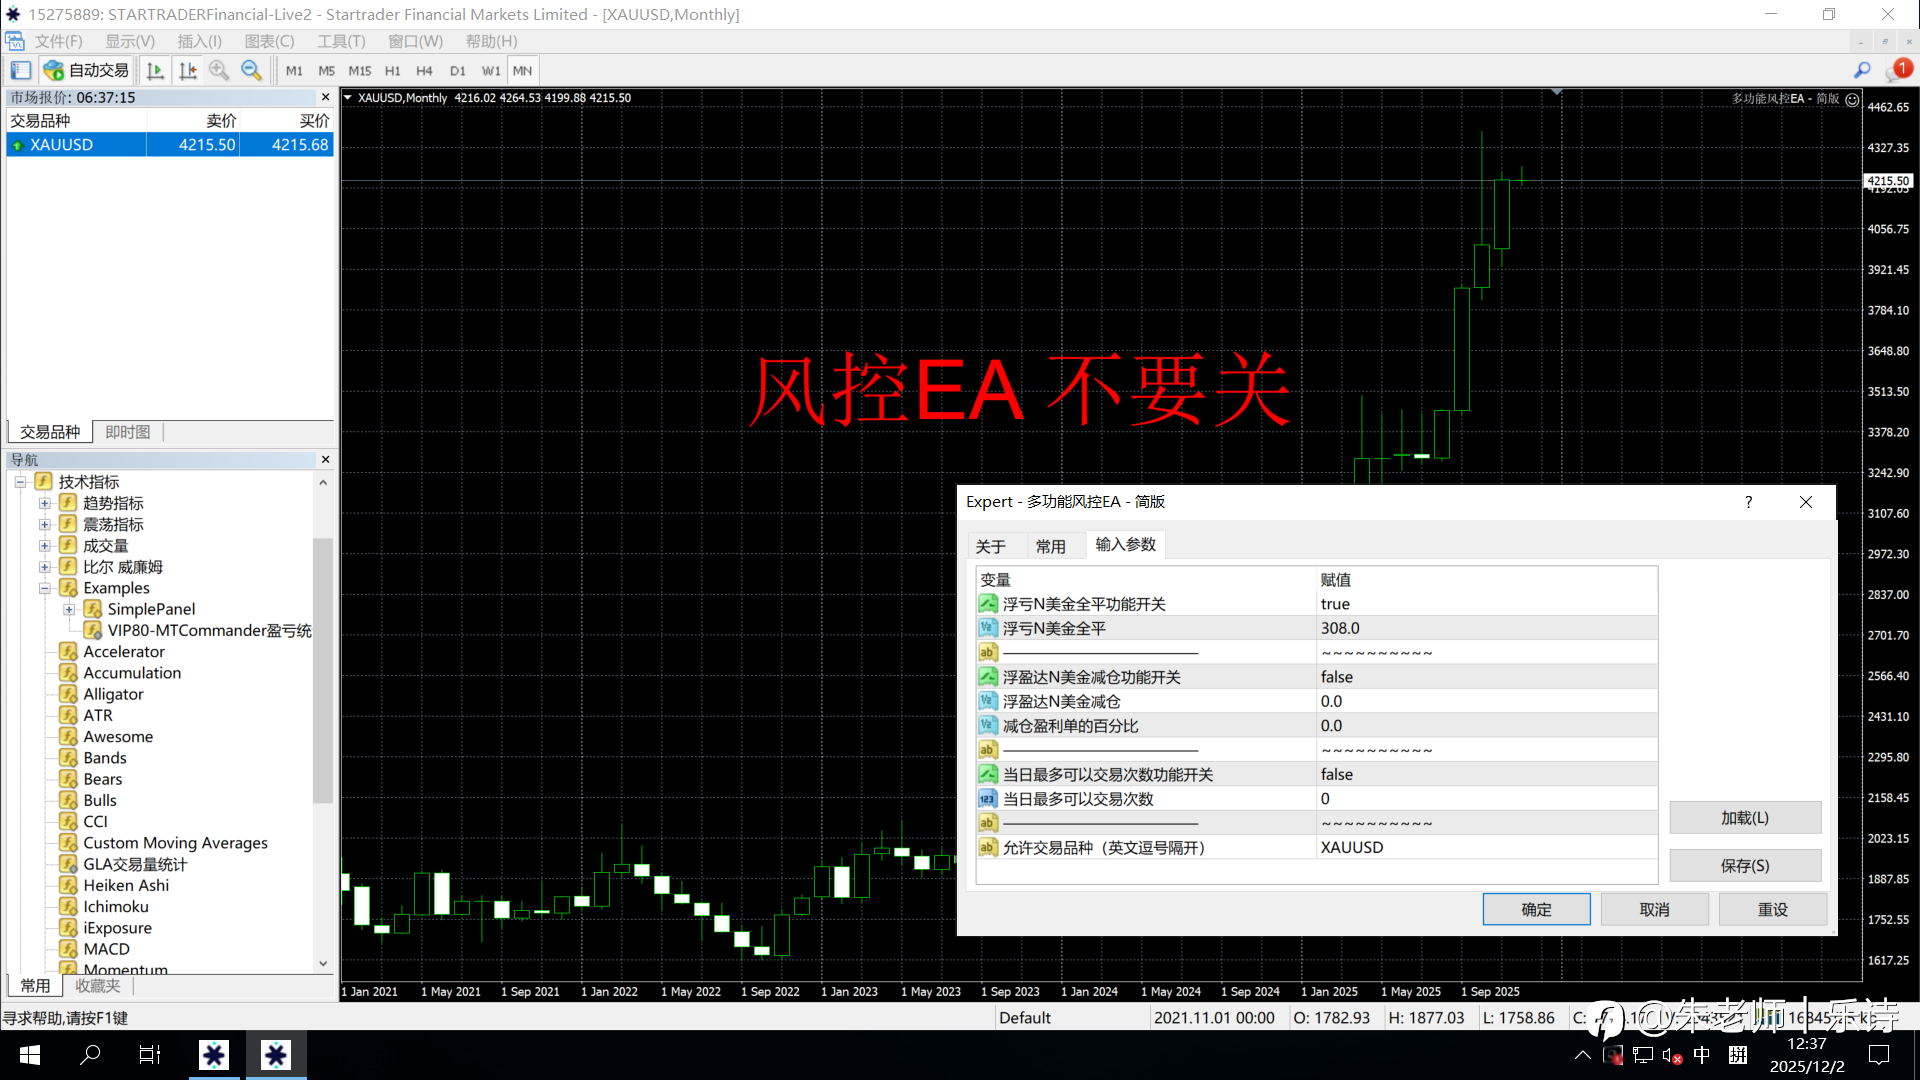Viewport: 1920px width, 1080px height.
Task: Click the zoom out magnifier icon
Action: (x=251, y=70)
